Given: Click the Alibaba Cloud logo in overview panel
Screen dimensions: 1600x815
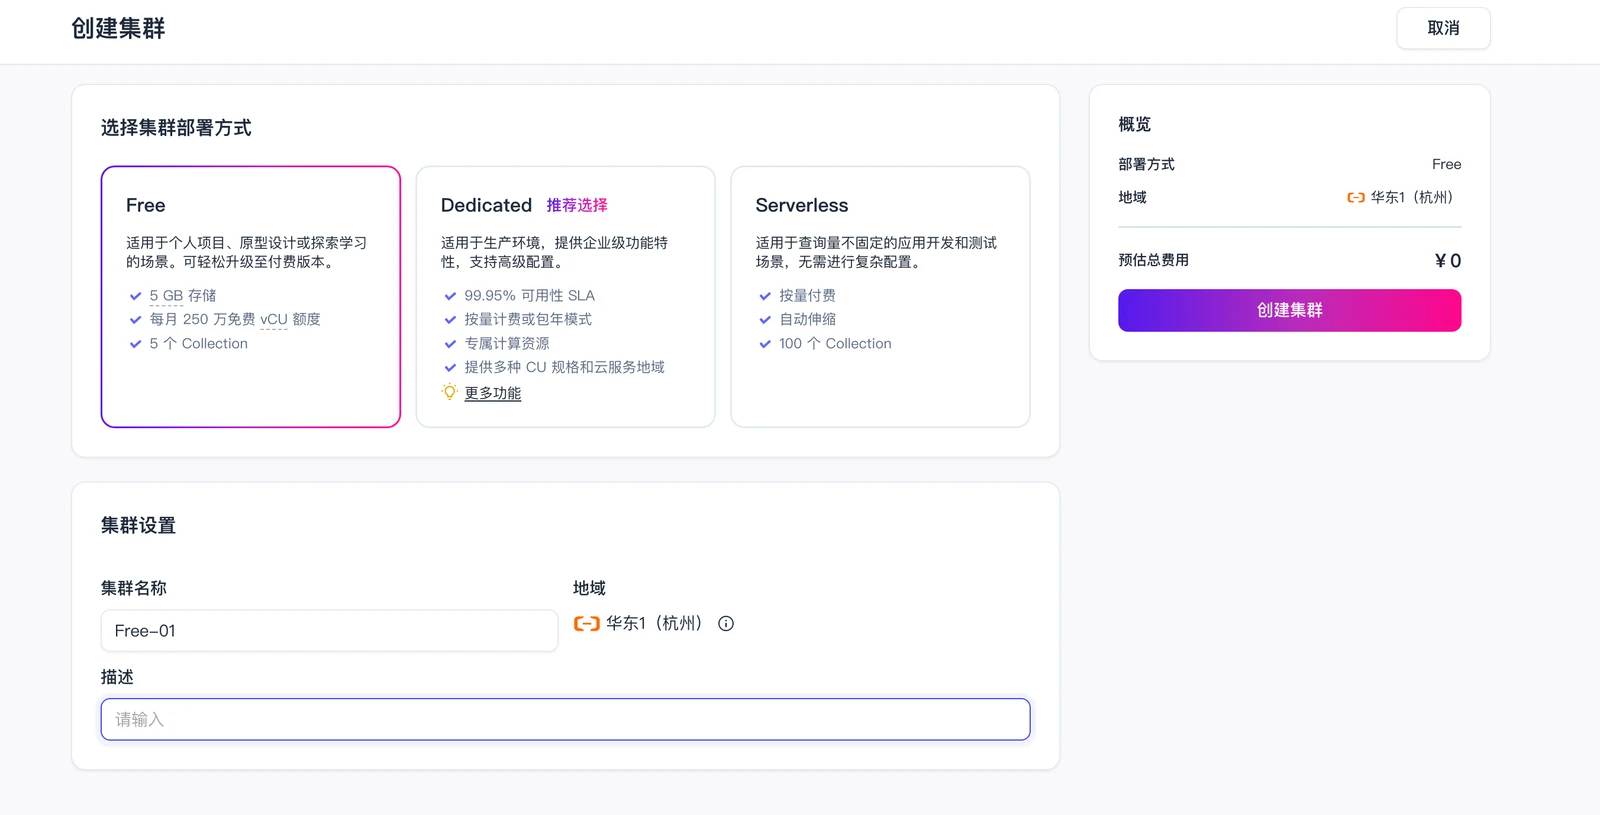Looking at the screenshot, I should tap(1356, 197).
